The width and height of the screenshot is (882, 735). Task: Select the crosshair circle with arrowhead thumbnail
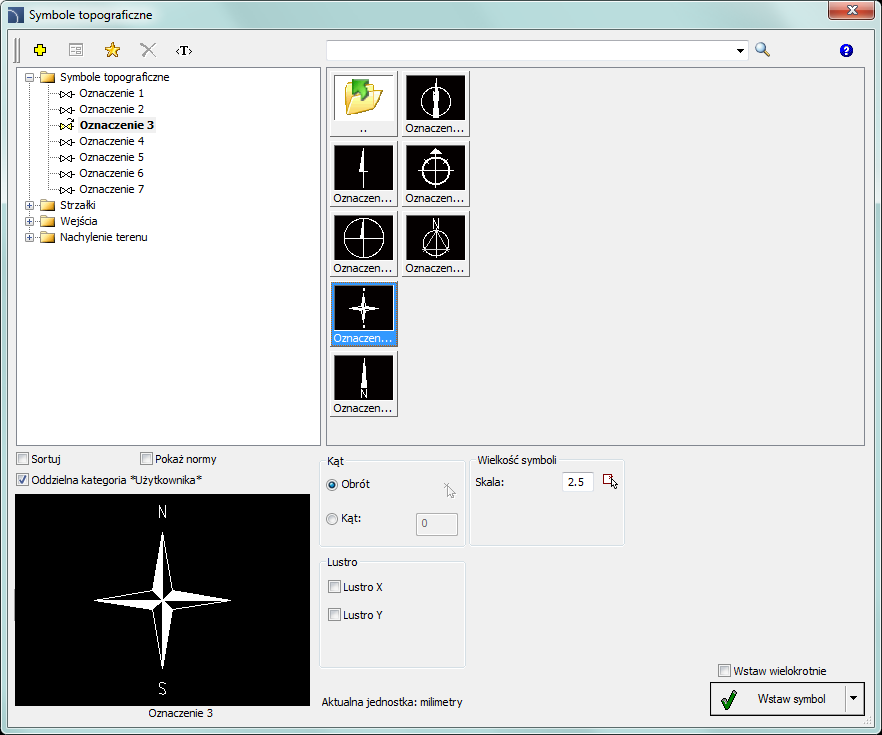click(435, 174)
